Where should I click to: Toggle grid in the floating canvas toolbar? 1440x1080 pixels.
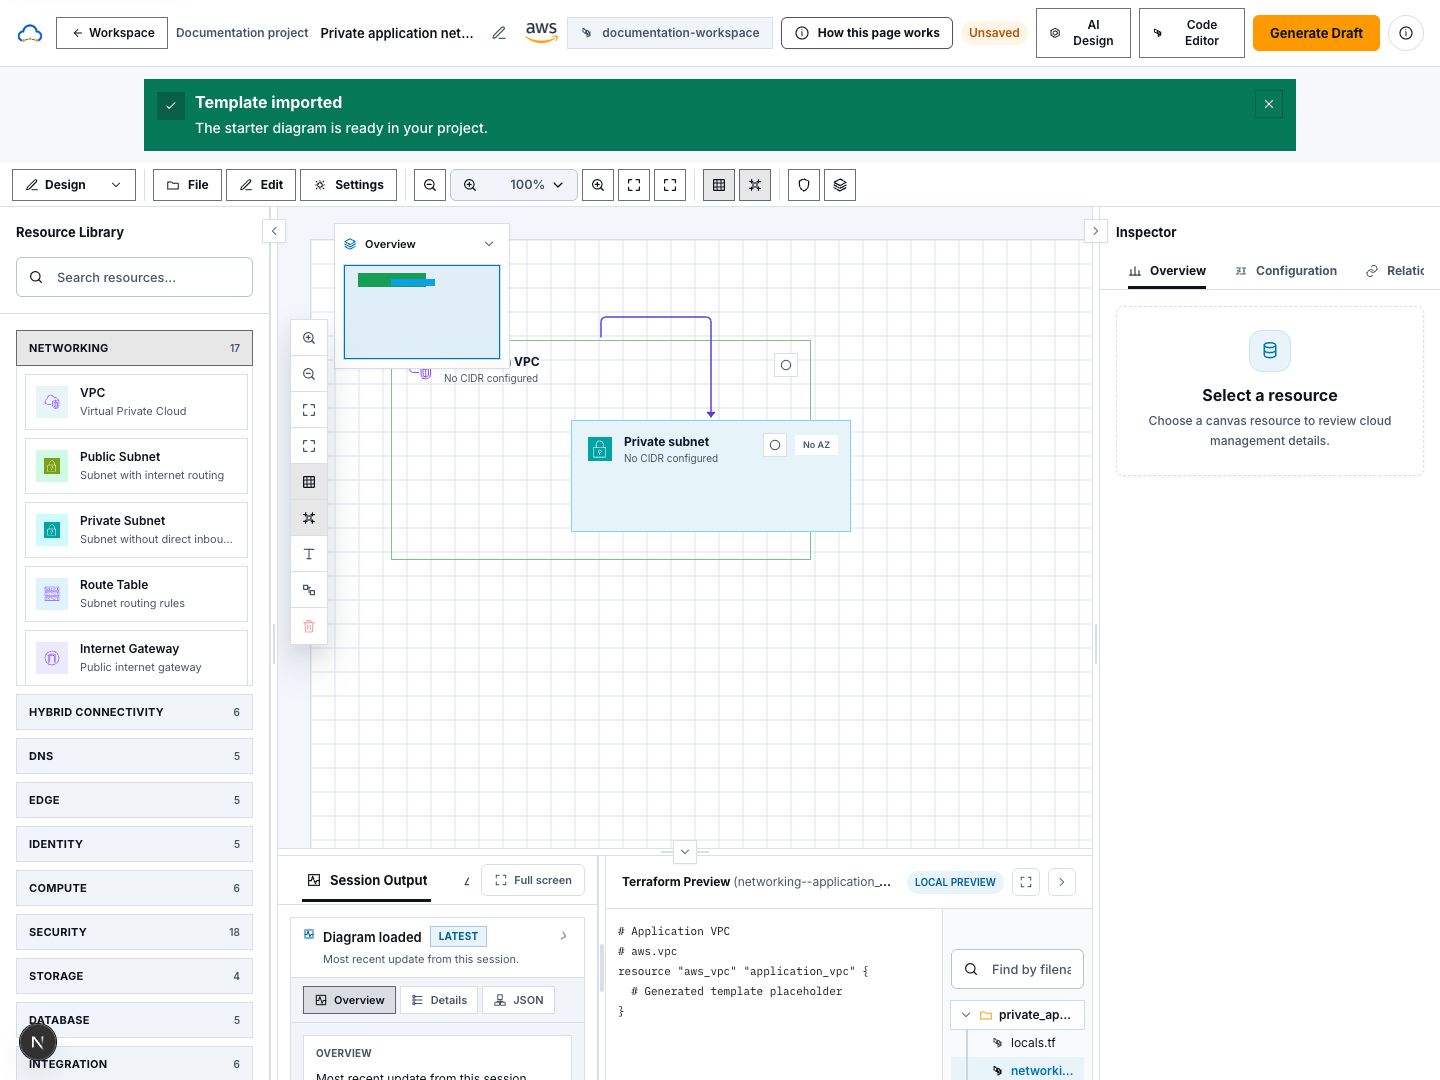click(309, 482)
